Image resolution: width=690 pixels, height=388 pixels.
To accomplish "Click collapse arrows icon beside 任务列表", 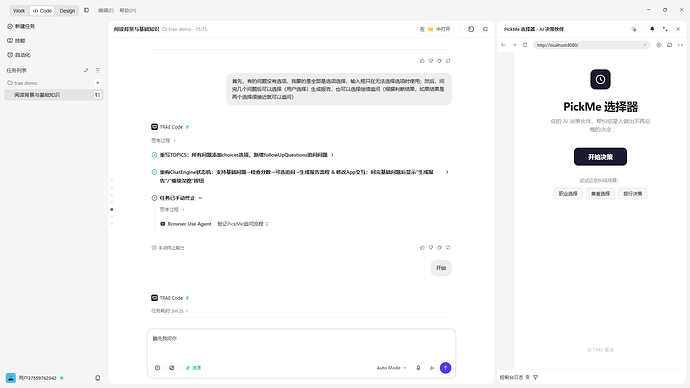I will (x=86, y=70).
